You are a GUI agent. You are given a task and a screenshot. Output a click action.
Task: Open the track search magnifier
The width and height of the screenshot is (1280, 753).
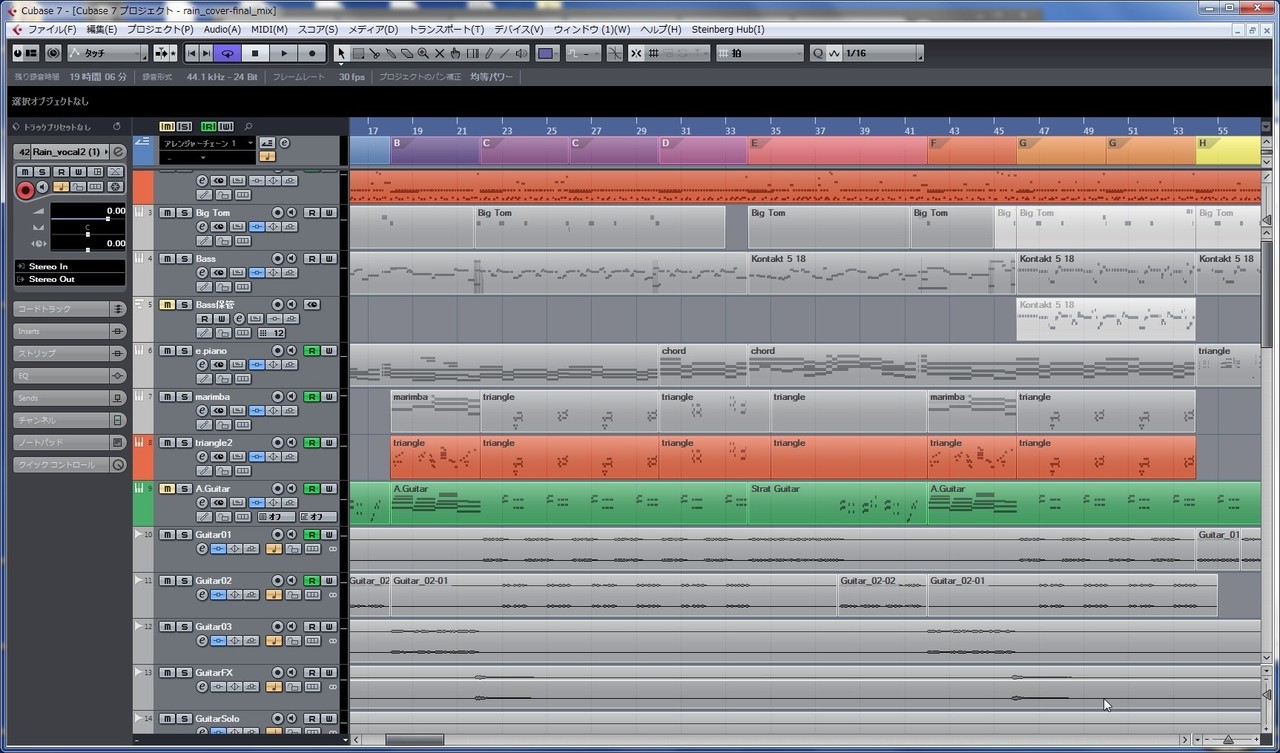pyautogui.click(x=248, y=126)
